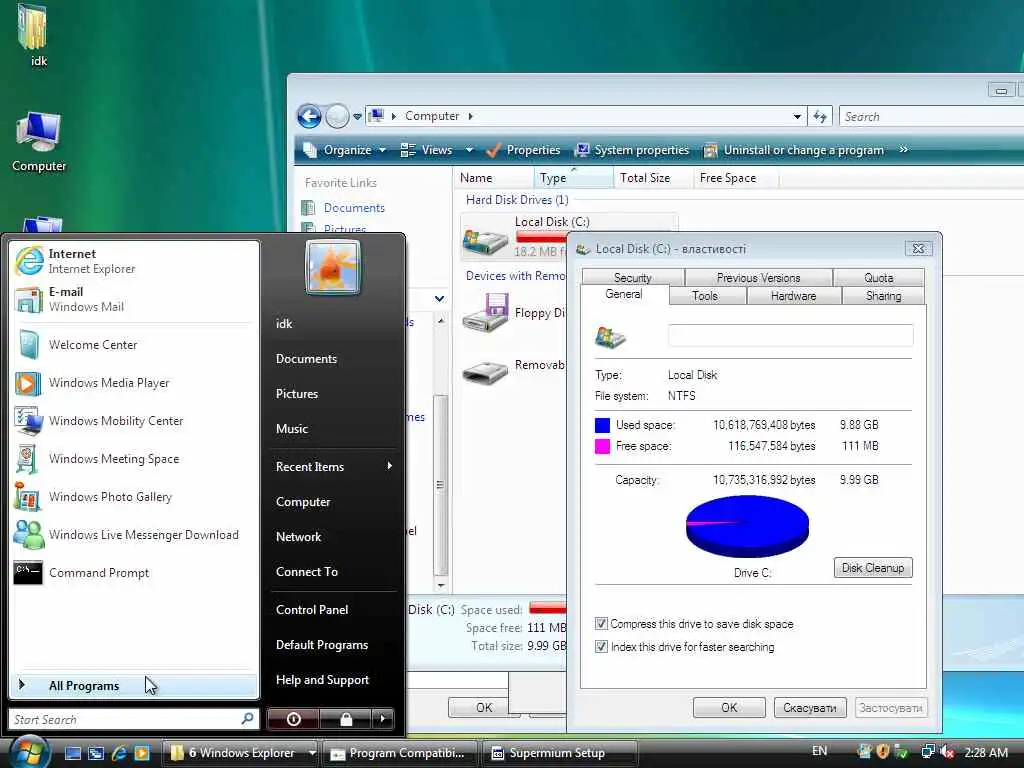Click the Drive C pie chart
Image resolution: width=1024 pixels, height=768 pixels.
[x=747, y=526]
